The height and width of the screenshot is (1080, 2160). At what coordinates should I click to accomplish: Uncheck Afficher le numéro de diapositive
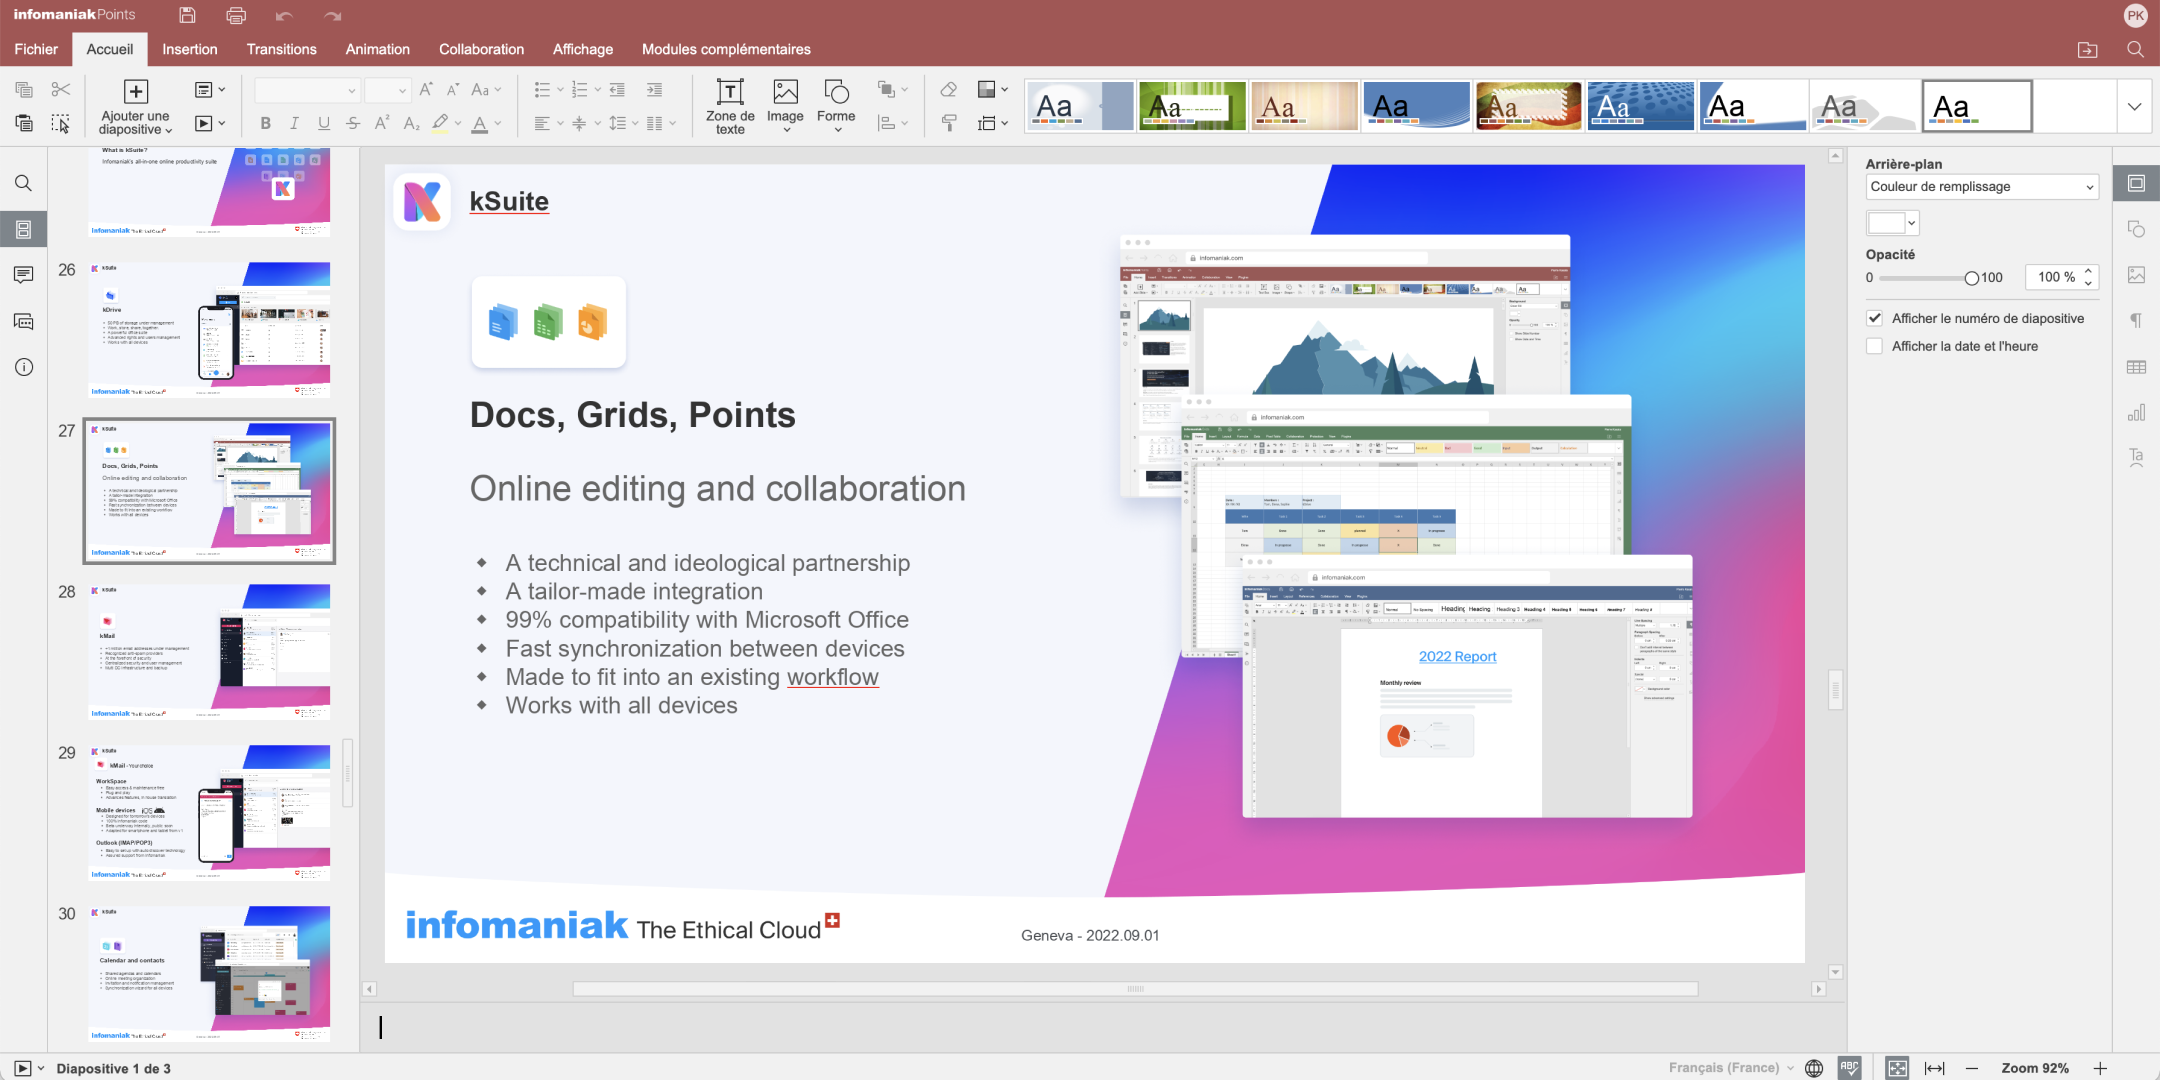point(1875,318)
